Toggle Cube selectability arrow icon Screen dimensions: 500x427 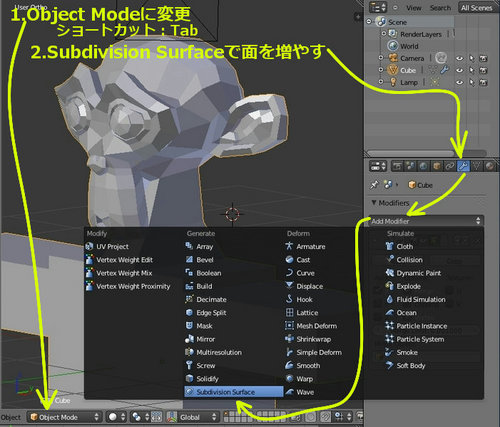click(x=472, y=70)
